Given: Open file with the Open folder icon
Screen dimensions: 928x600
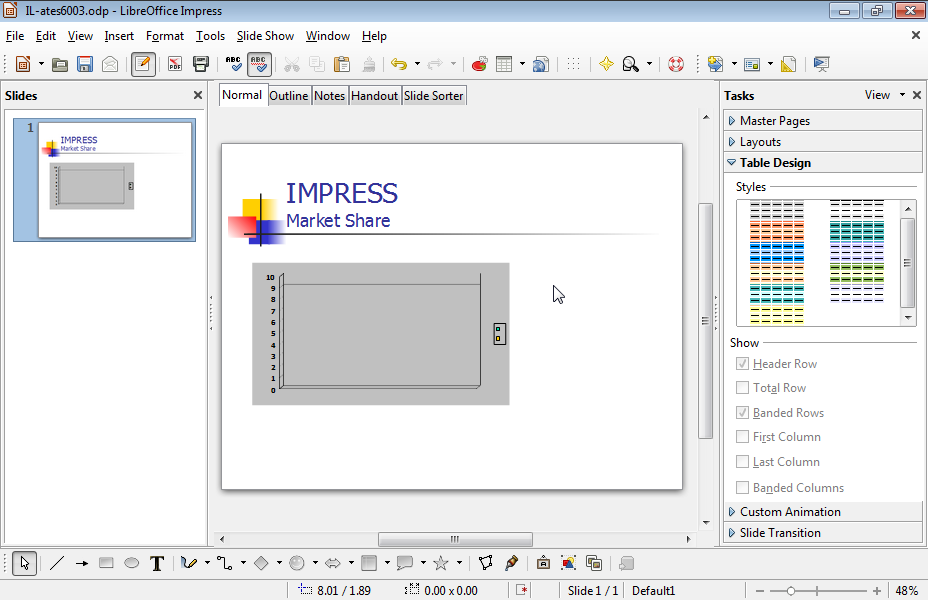Looking at the screenshot, I should pos(60,64).
